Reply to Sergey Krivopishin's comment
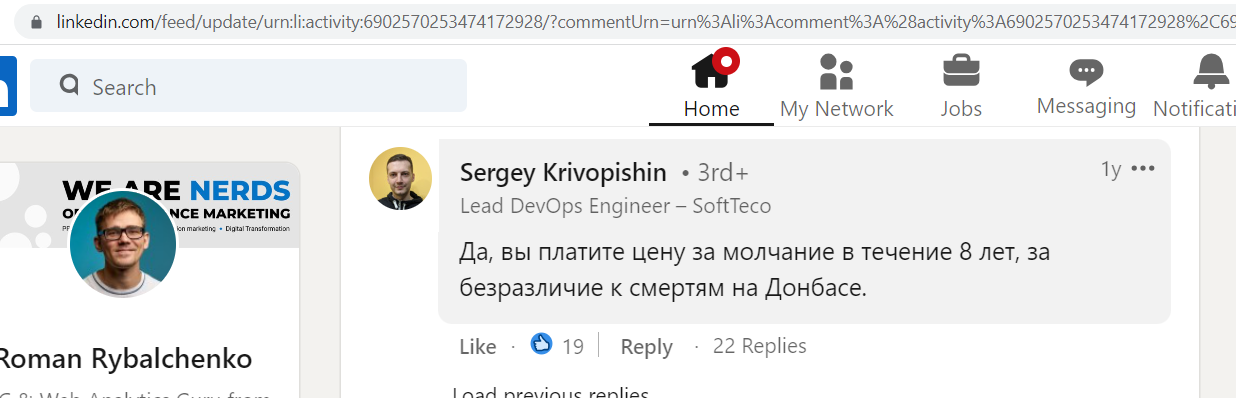This screenshot has height=398, width=1236. (646, 347)
